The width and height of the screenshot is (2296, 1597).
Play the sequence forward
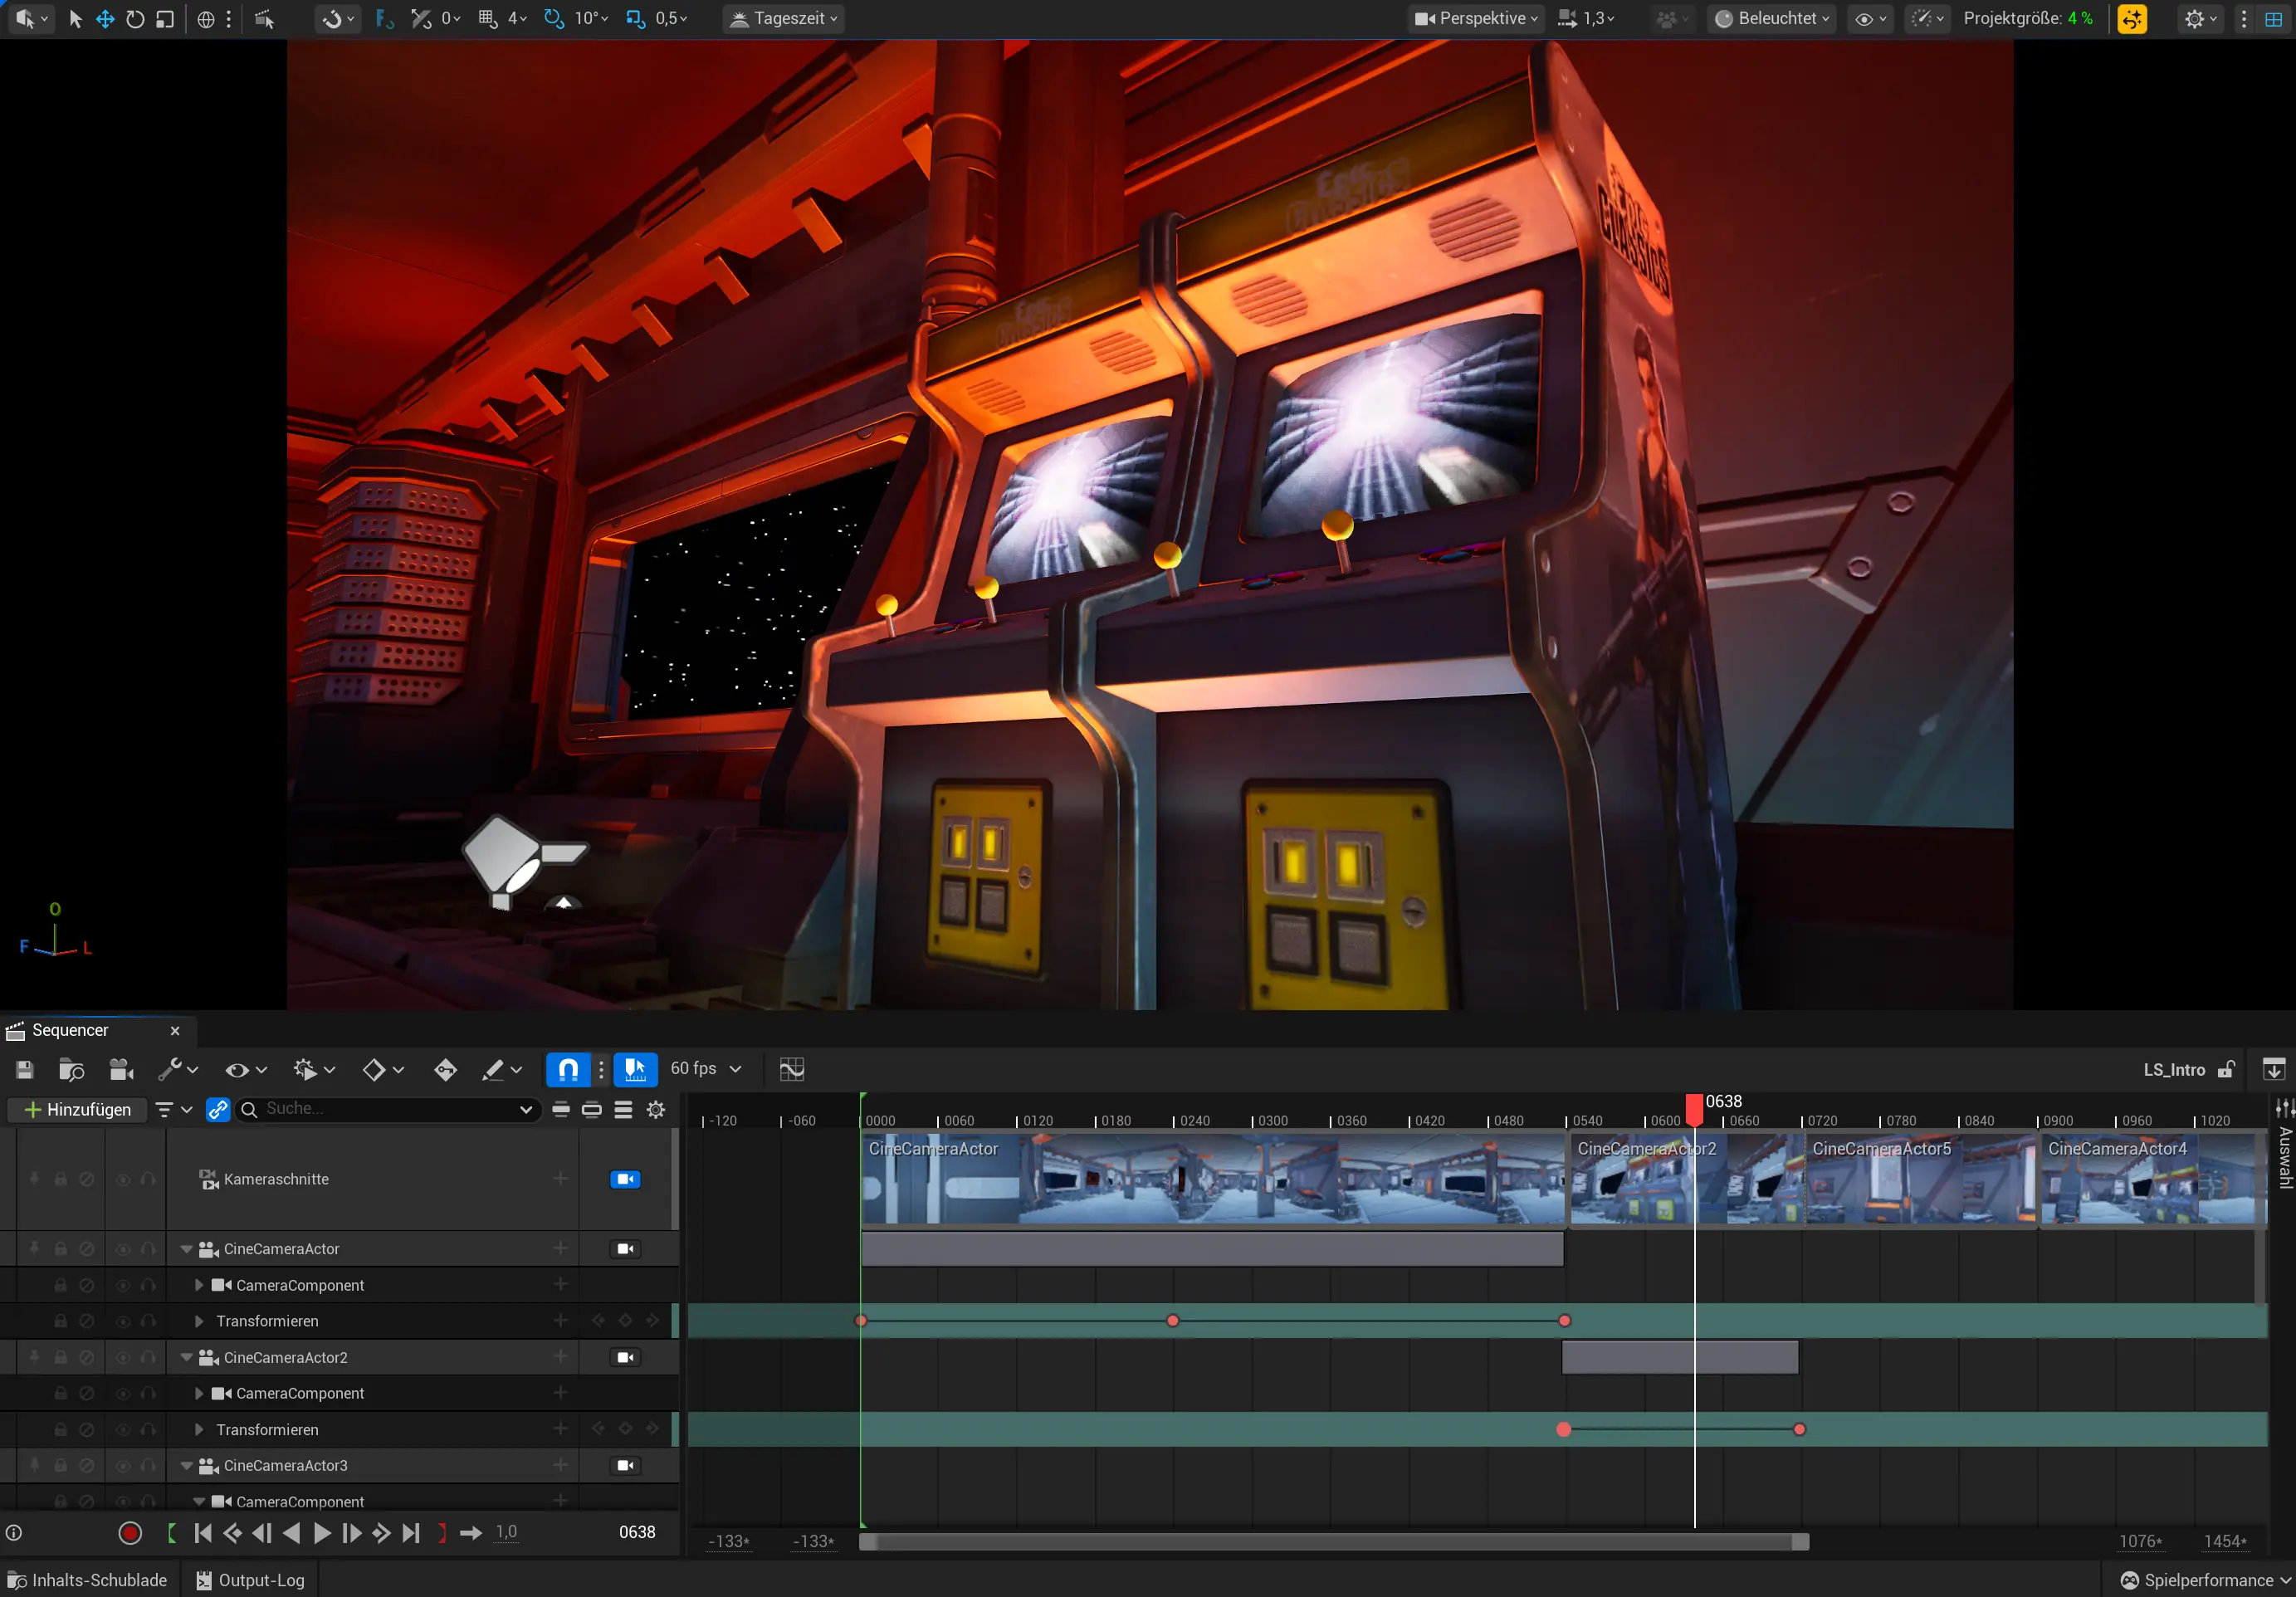point(322,1533)
